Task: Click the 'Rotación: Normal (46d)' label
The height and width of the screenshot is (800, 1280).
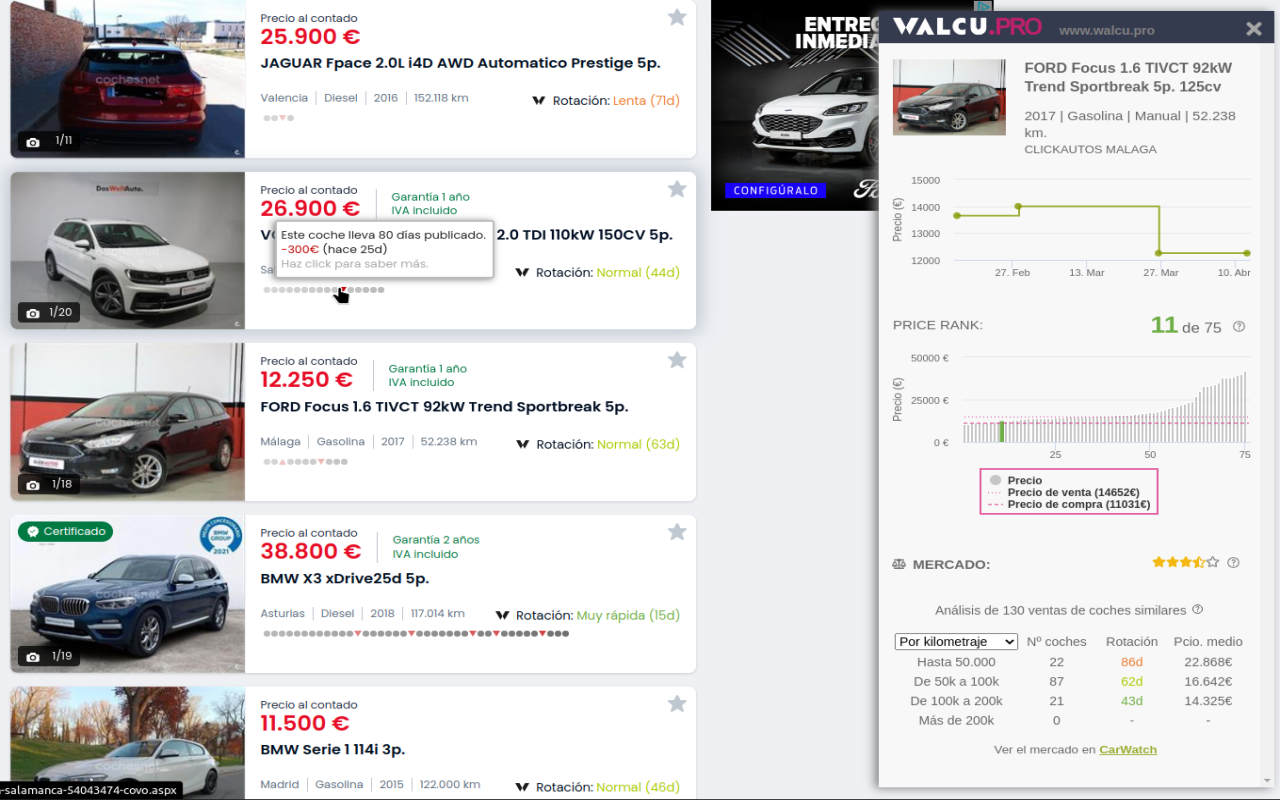Action: pos(608,788)
